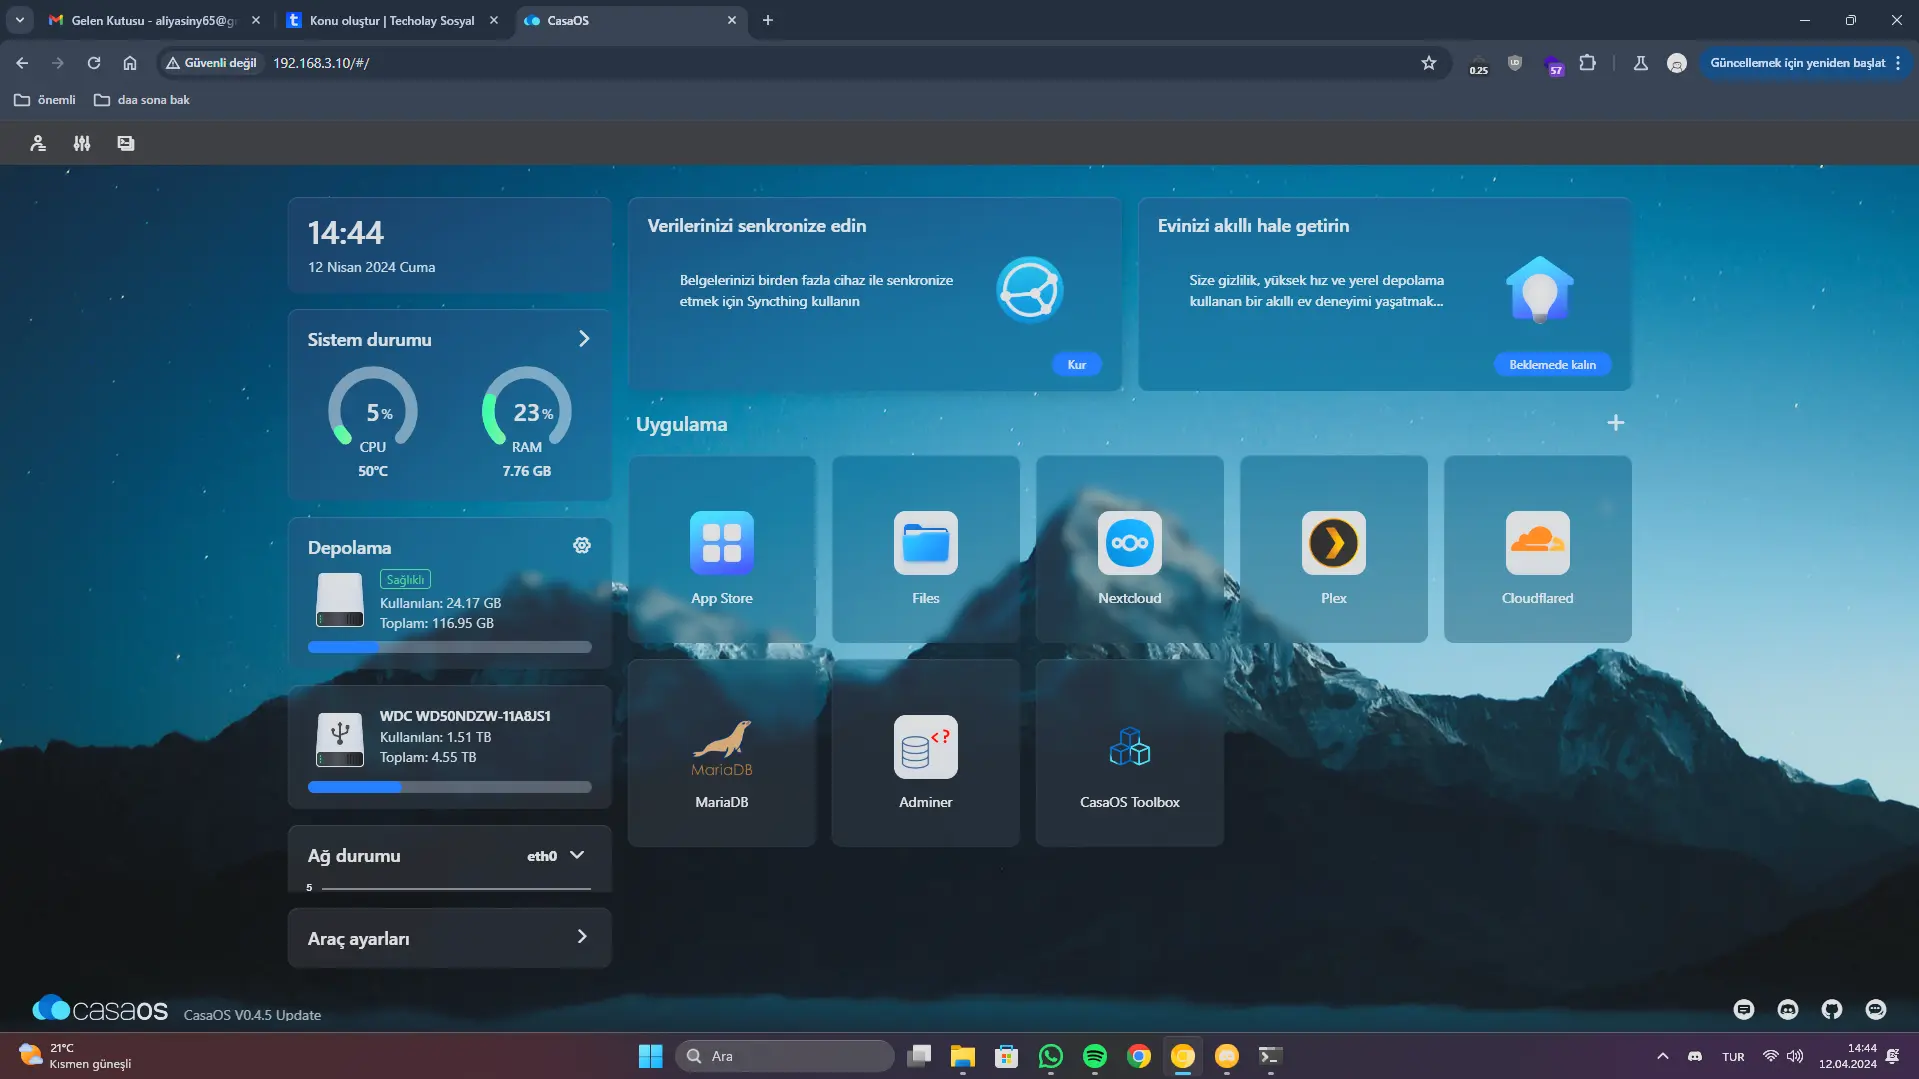The height and width of the screenshot is (1079, 1919).
Task: Open the CasaOS terminal and logs icon
Action: point(126,143)
